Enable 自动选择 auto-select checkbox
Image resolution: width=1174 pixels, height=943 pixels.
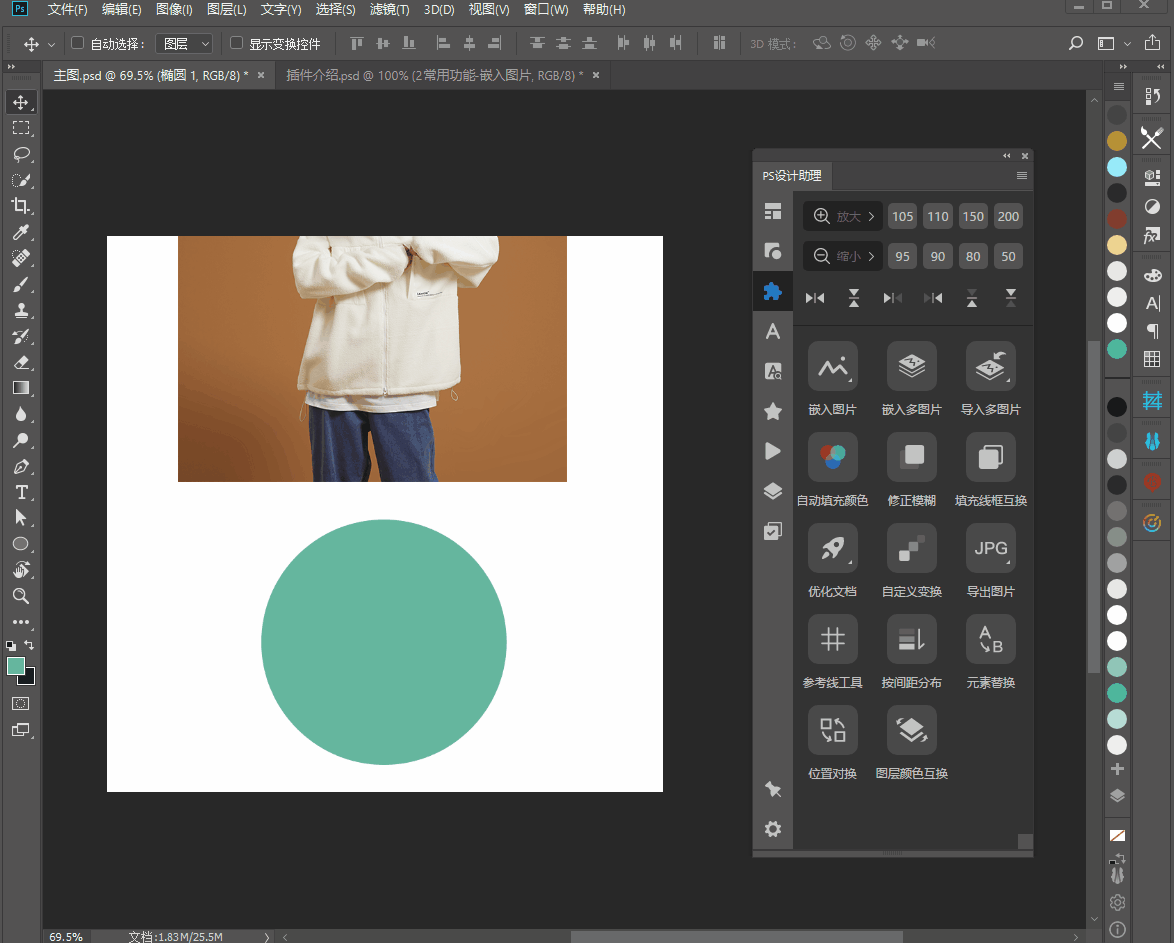[x=77, y=43]
